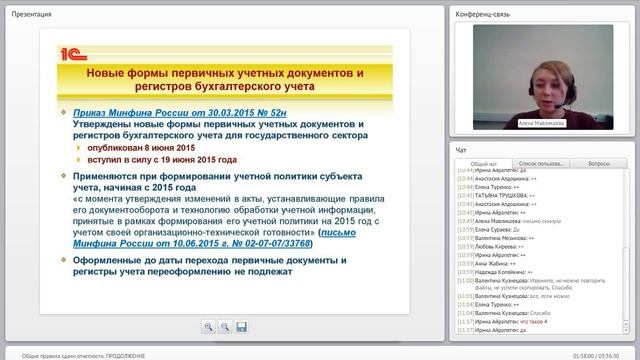Open the Приказ Минфина России № 52н link
This screenshot has height=360, width=640.
[180, 113]
